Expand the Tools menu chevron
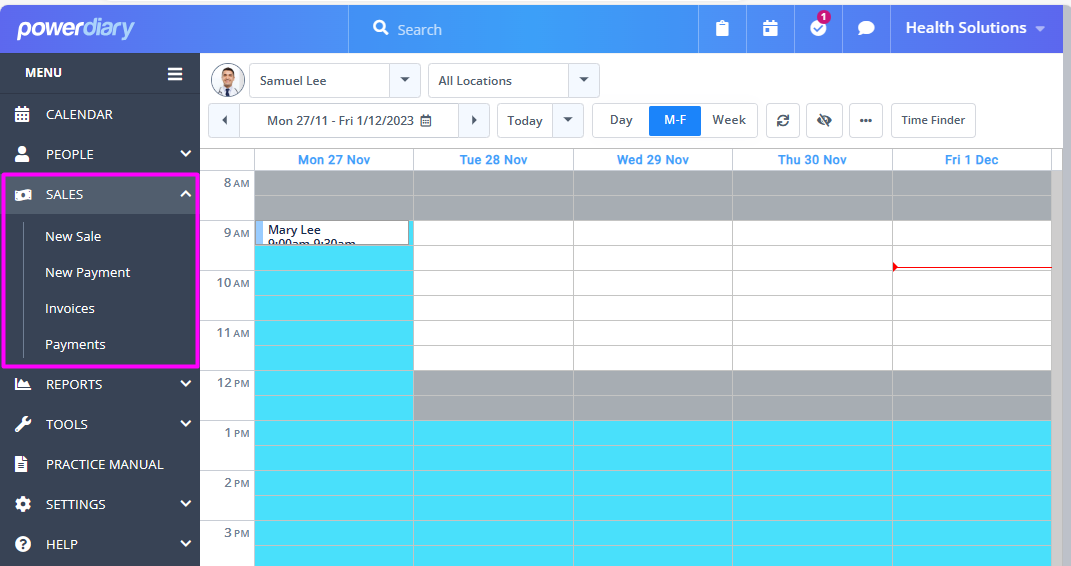This screenshot has height=566, width=1071. pos(185,423)
